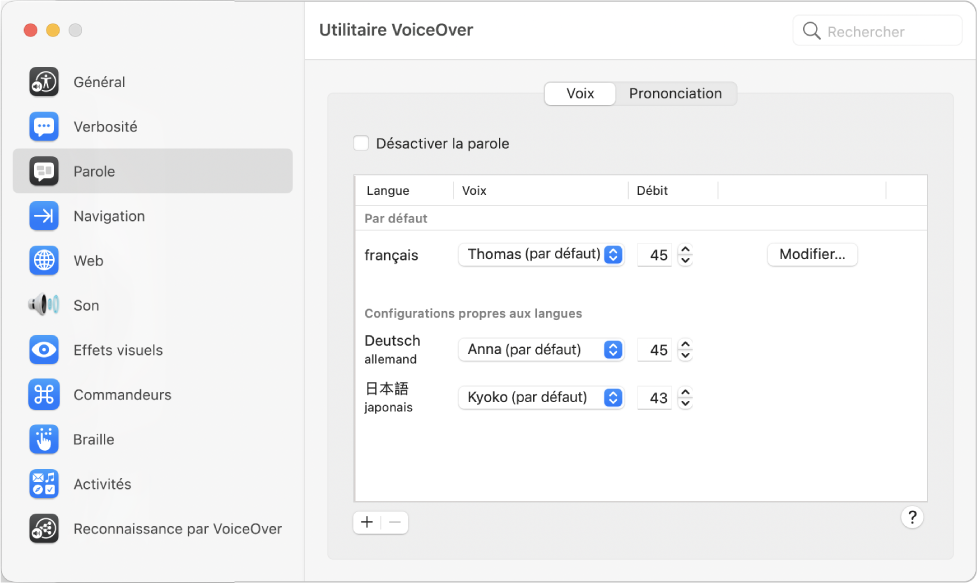This screenshot has width=979, height=583.
Task: Select the Verbosité speech-bubble icon
Action: (x=44, y=127)
